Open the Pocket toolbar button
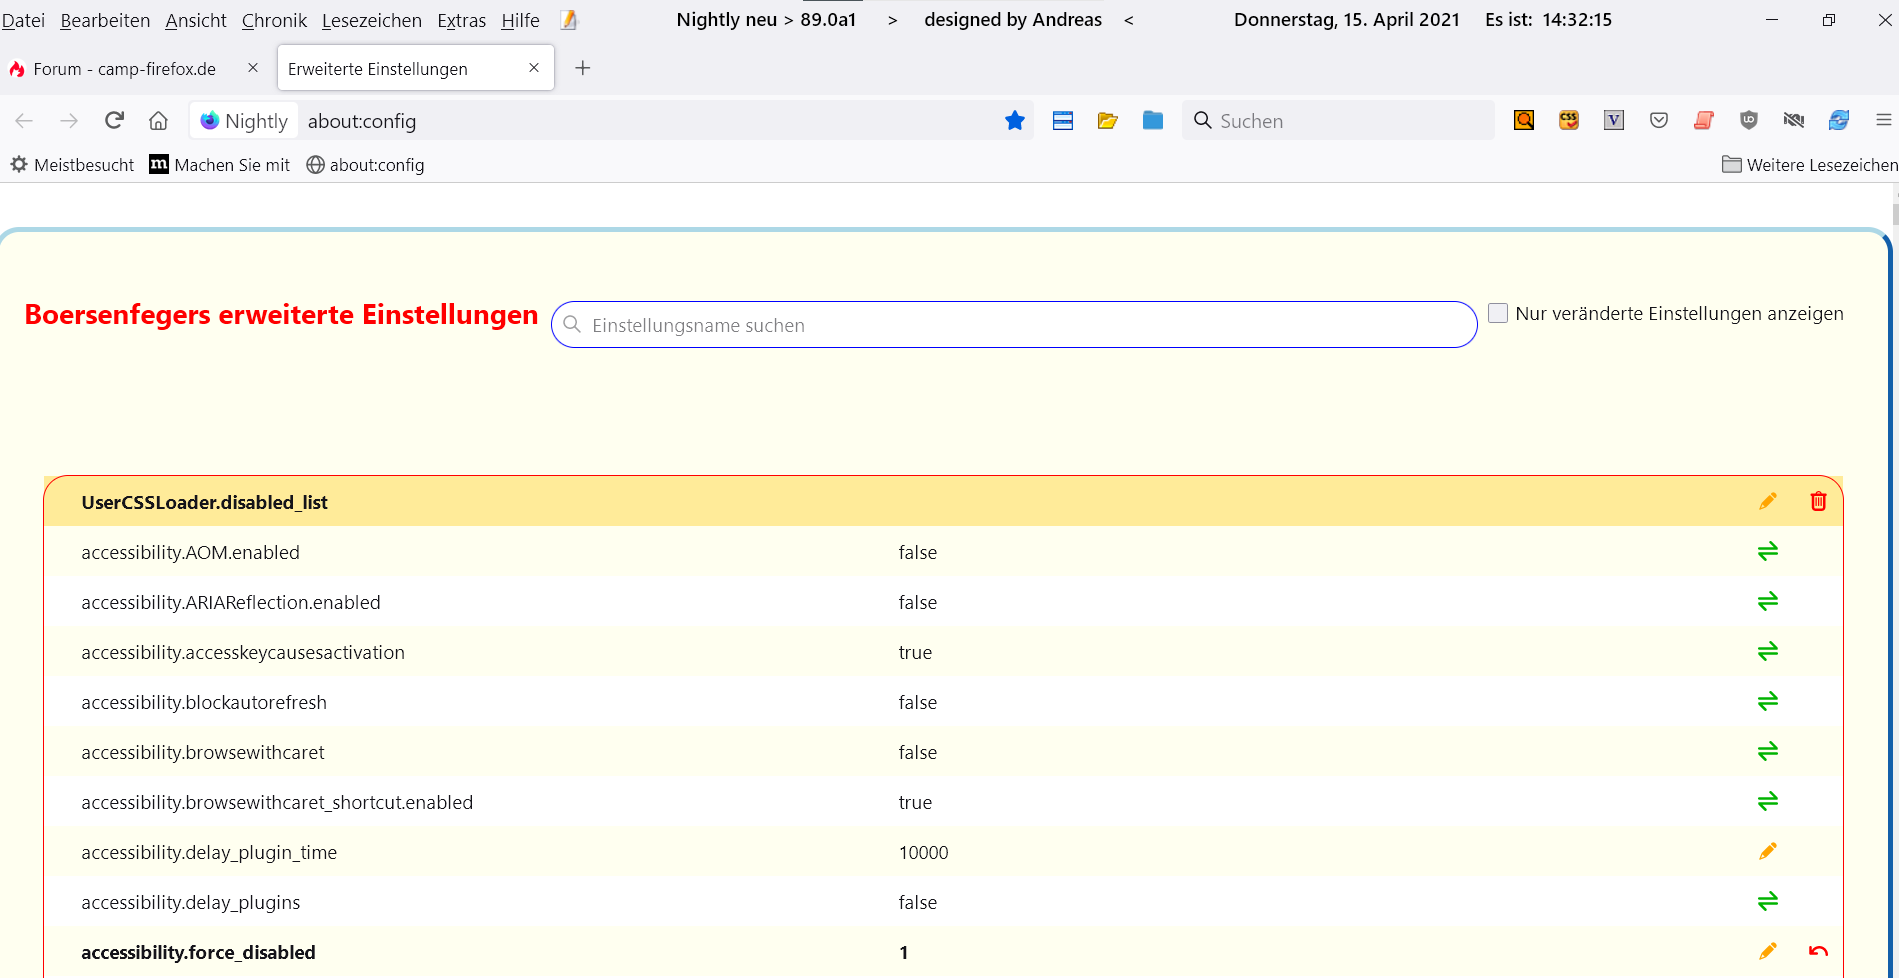The image size is (1899, 978). (1659, 121)
